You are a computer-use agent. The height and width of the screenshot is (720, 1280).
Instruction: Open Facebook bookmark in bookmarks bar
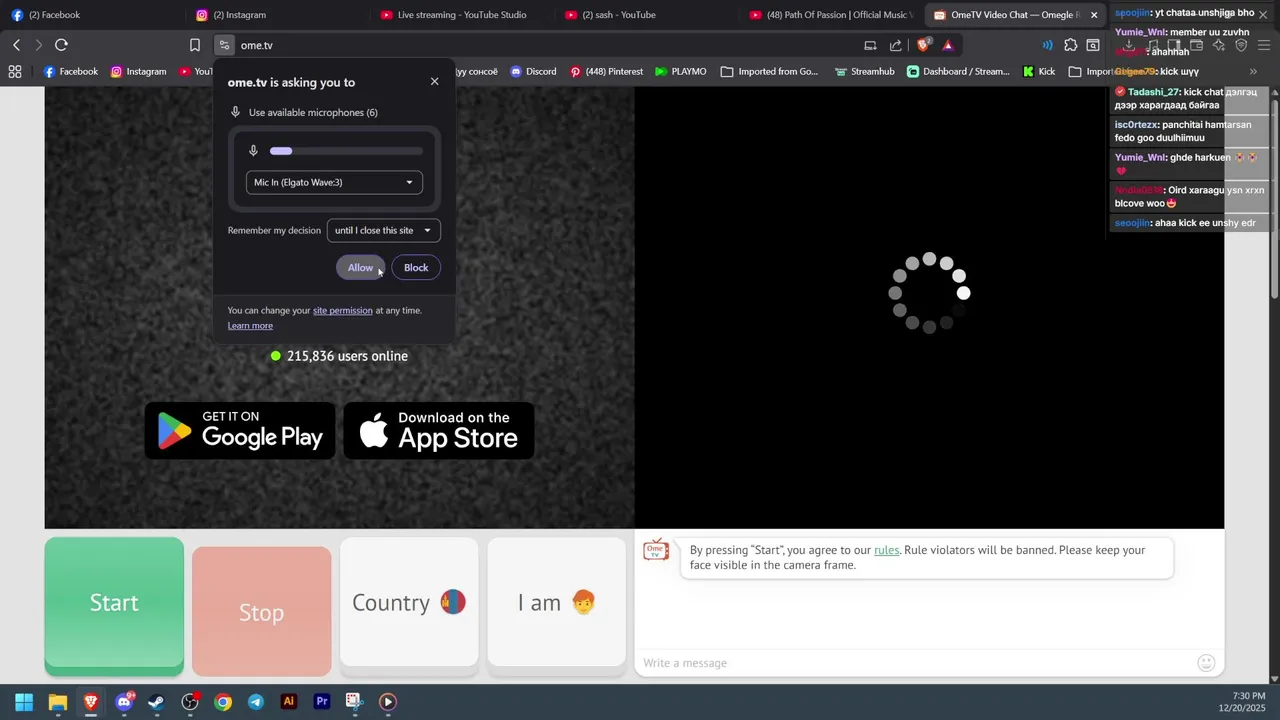point(70,71)
